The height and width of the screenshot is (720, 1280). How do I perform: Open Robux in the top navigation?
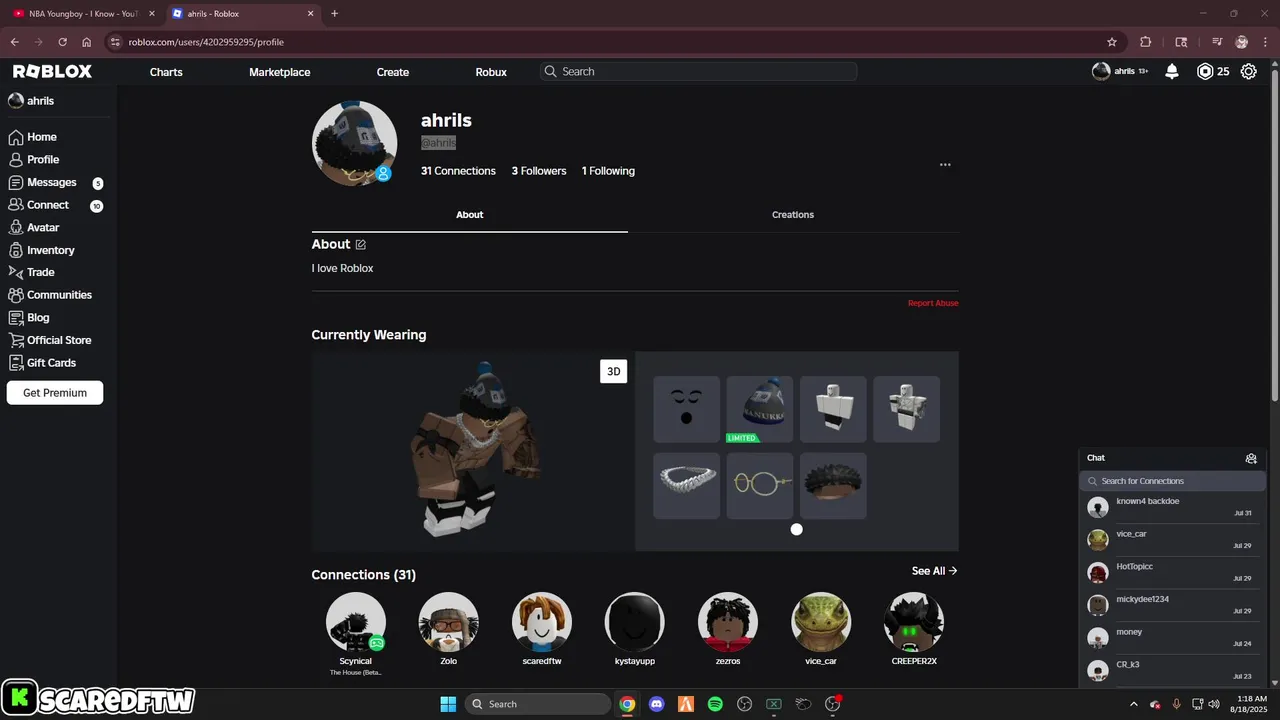pyautogui.click(x=491, y=72)
